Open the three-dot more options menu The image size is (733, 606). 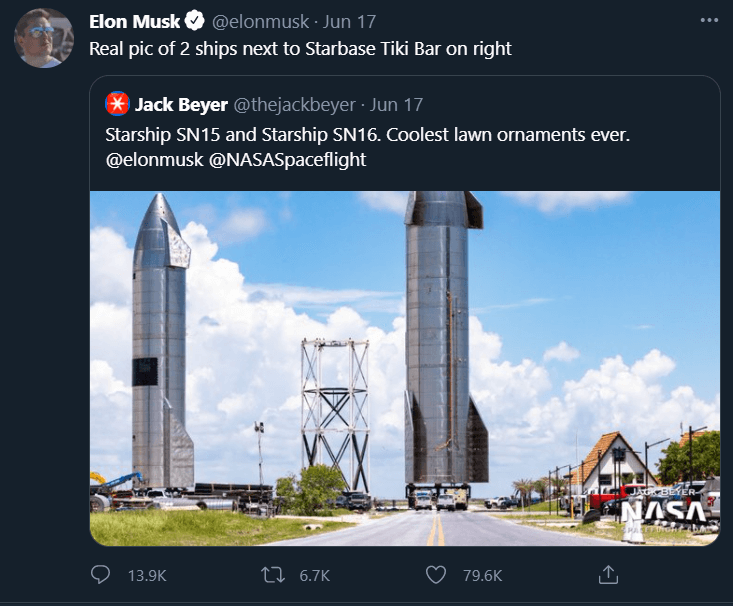pyautogui.click(x=709, y=20)
